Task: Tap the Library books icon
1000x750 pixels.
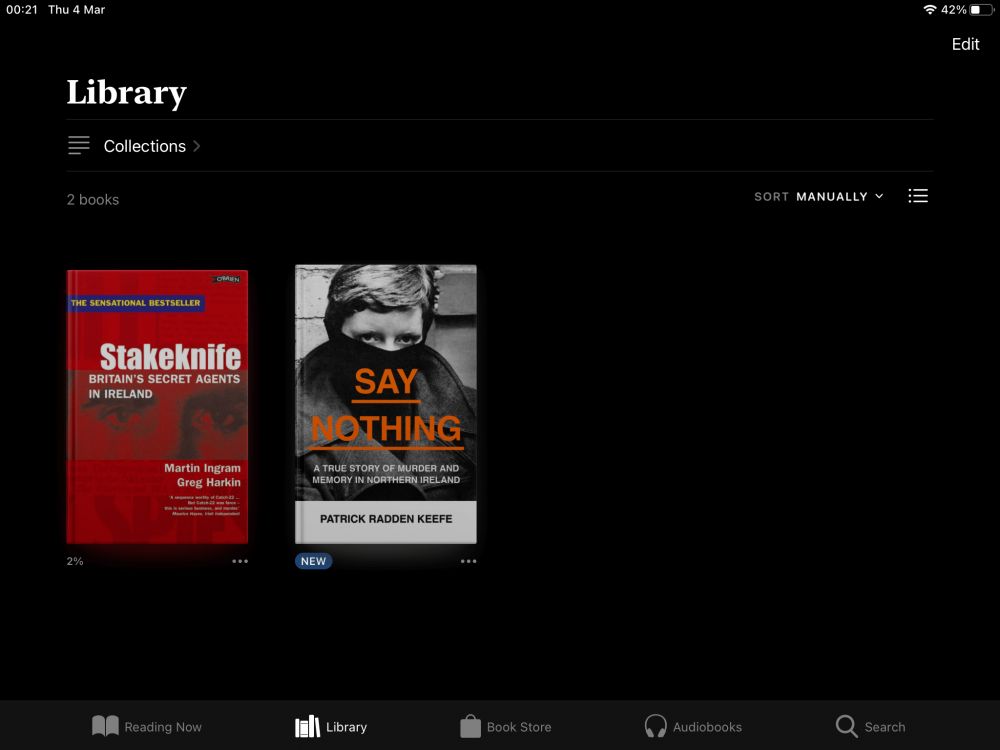Action: click(x=307, y=726)
